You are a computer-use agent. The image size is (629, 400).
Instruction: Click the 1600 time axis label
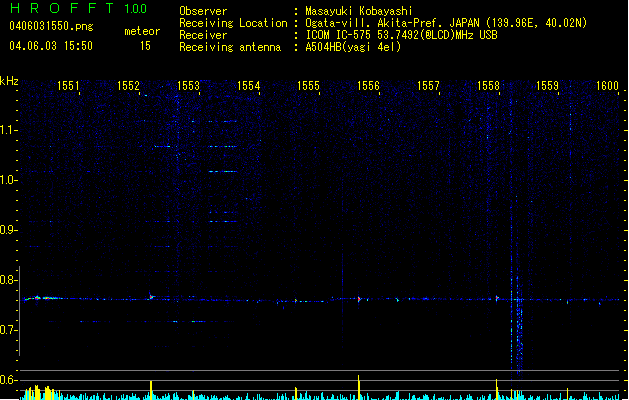[607, 85]
